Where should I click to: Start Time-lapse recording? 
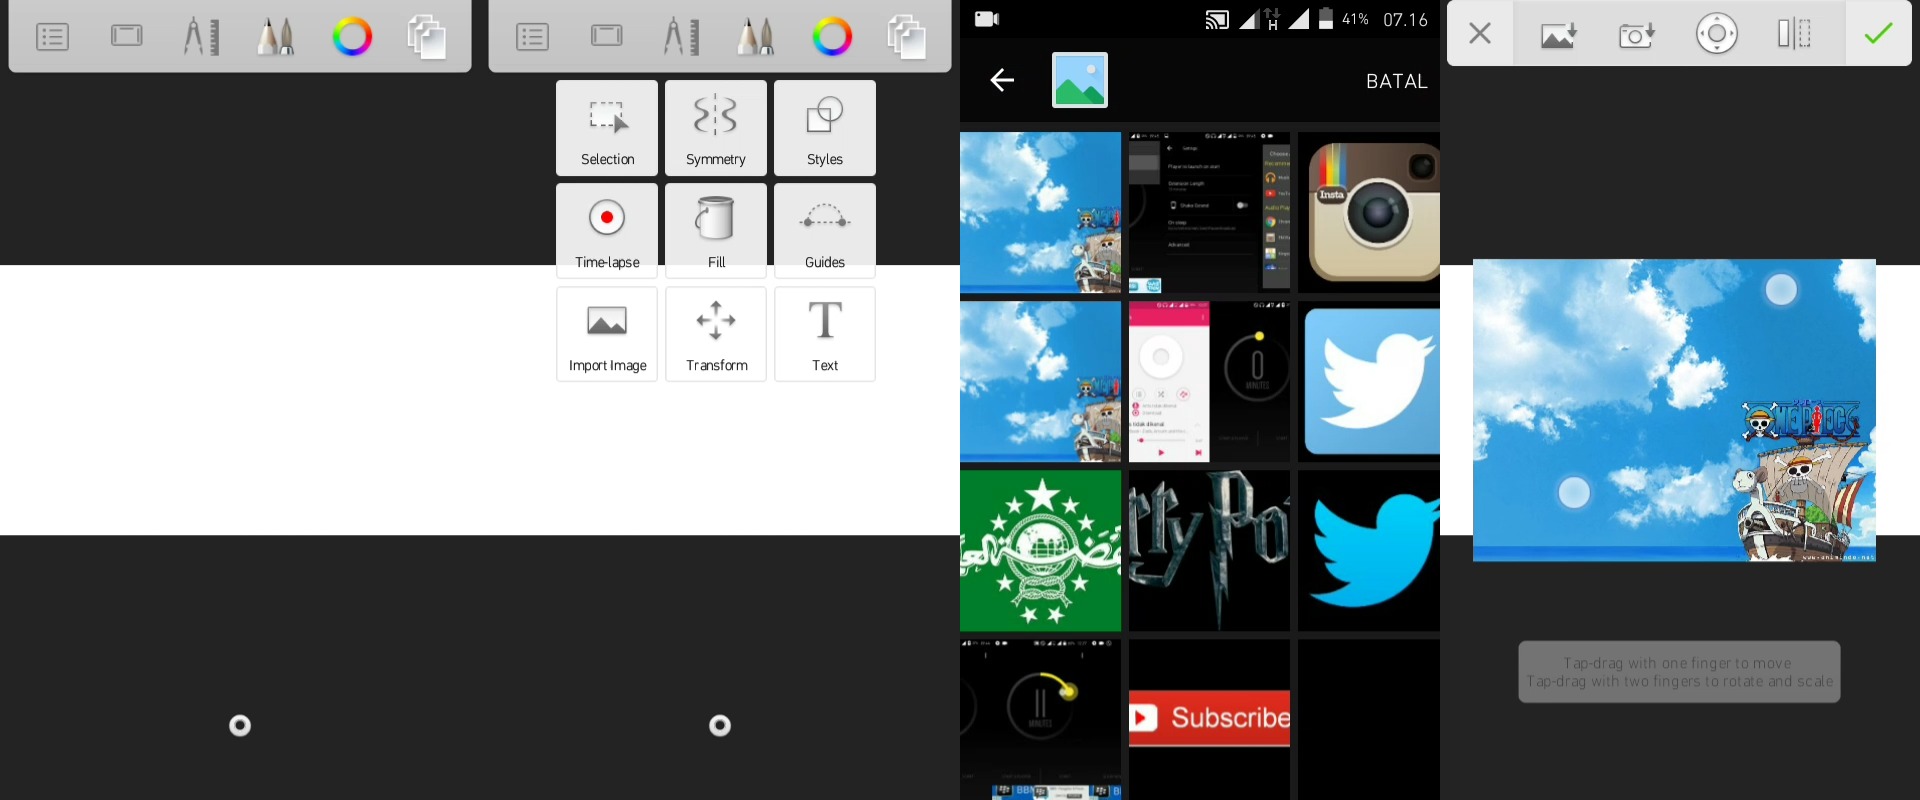(x=607, y=231)
